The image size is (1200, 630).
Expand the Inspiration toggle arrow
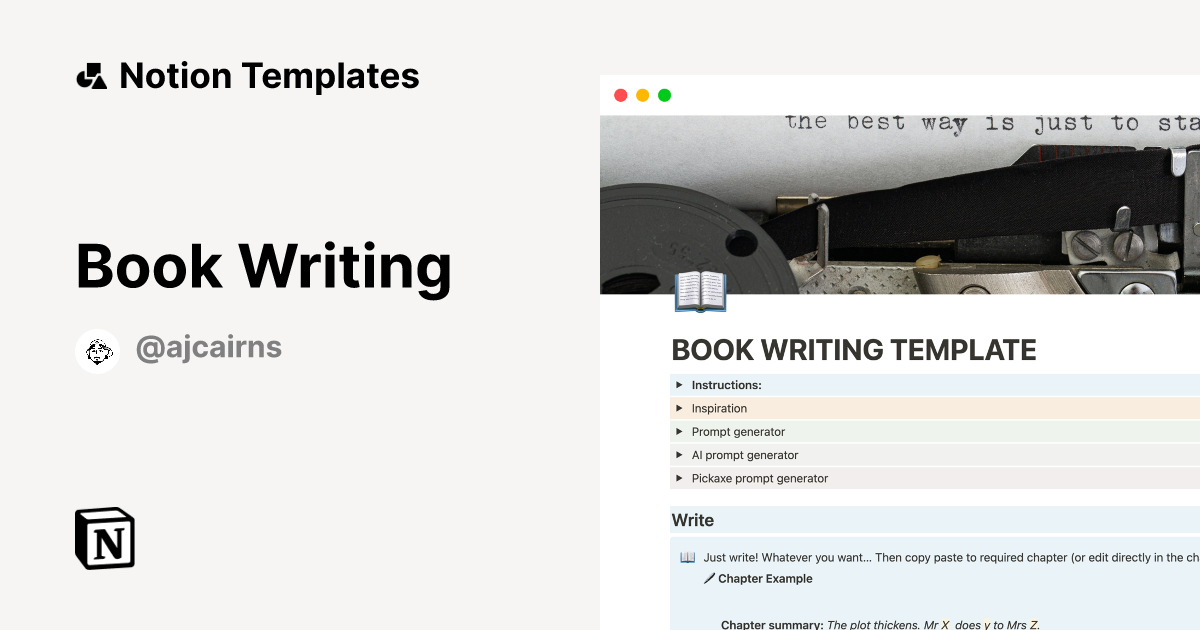pyautogui.click(x=679, y=408)
